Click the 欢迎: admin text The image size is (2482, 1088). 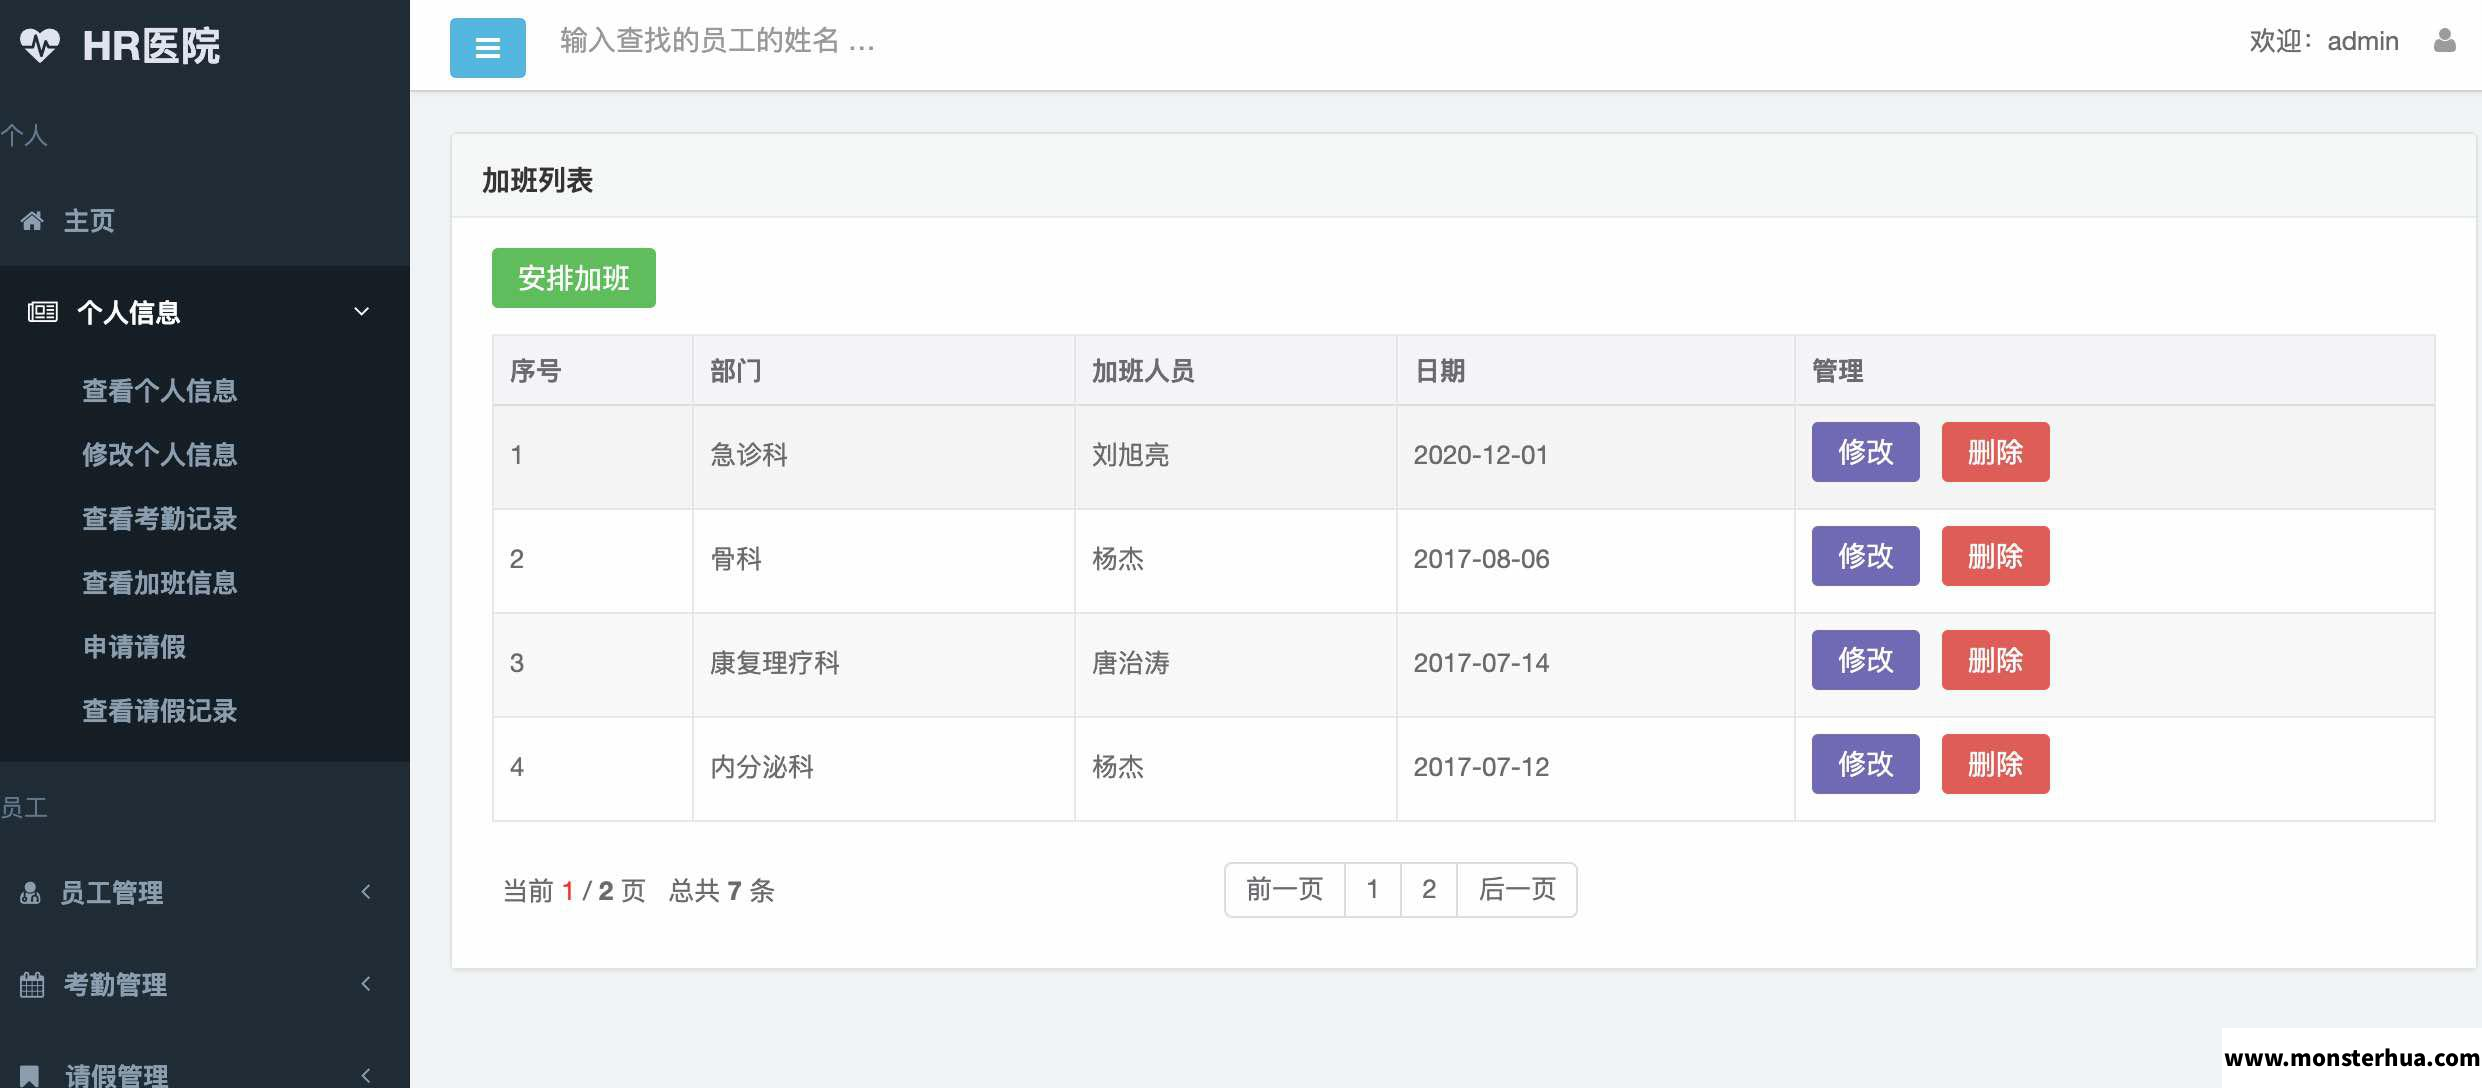2324,41
